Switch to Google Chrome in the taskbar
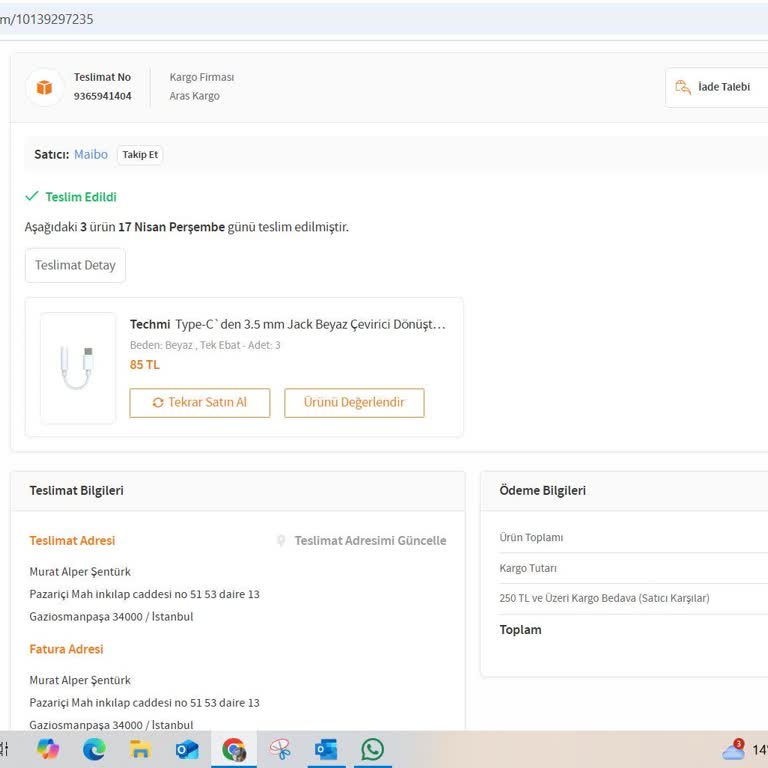 click(x=234, y=749)
